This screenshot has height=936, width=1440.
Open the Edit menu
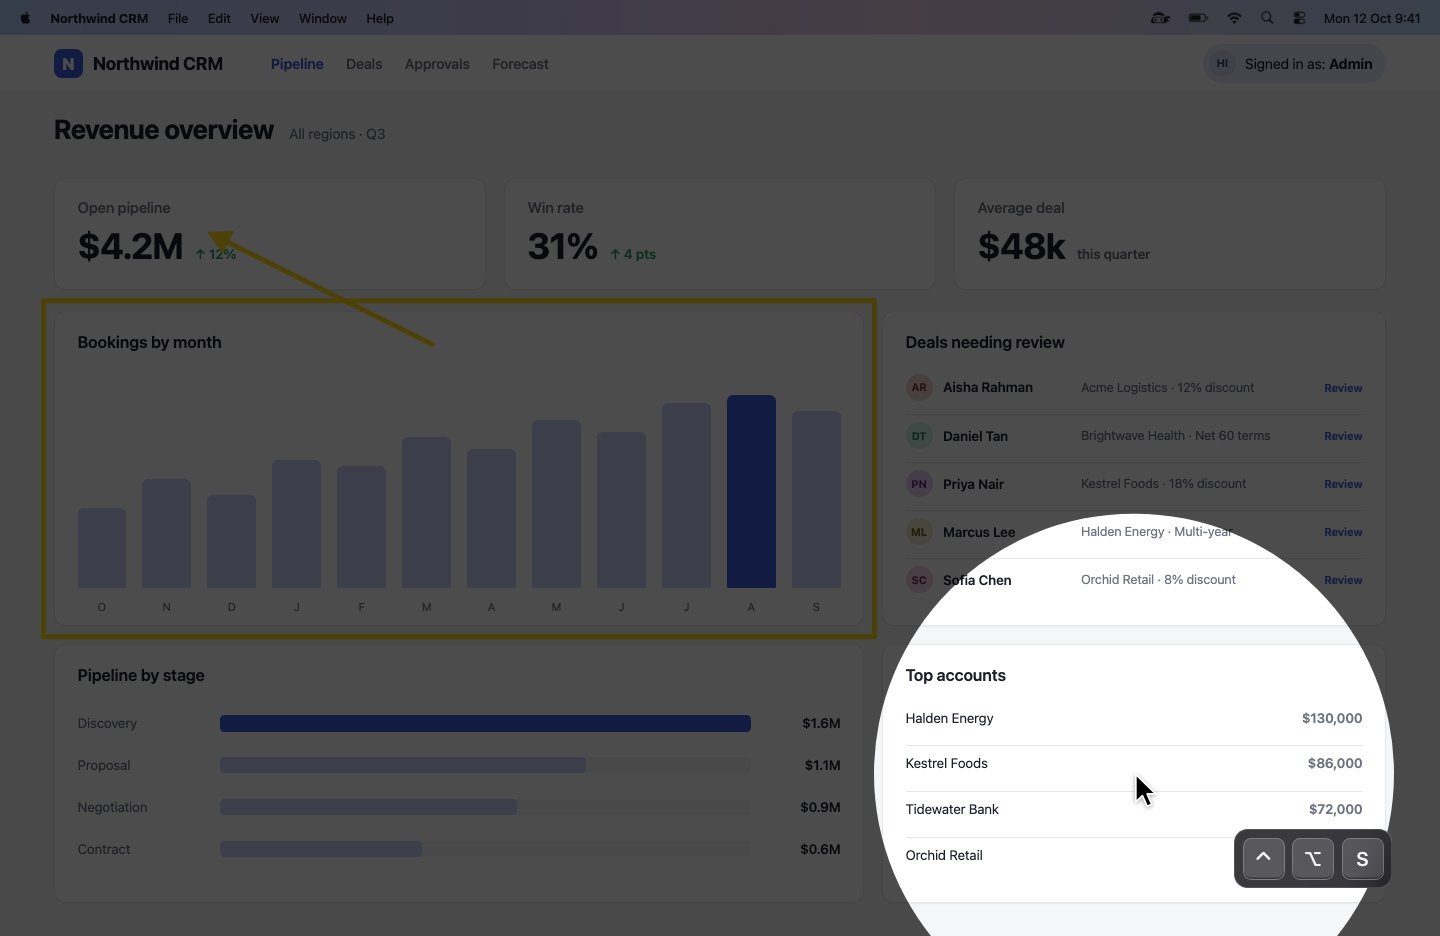pyautogui.click(x=219, y=18)
